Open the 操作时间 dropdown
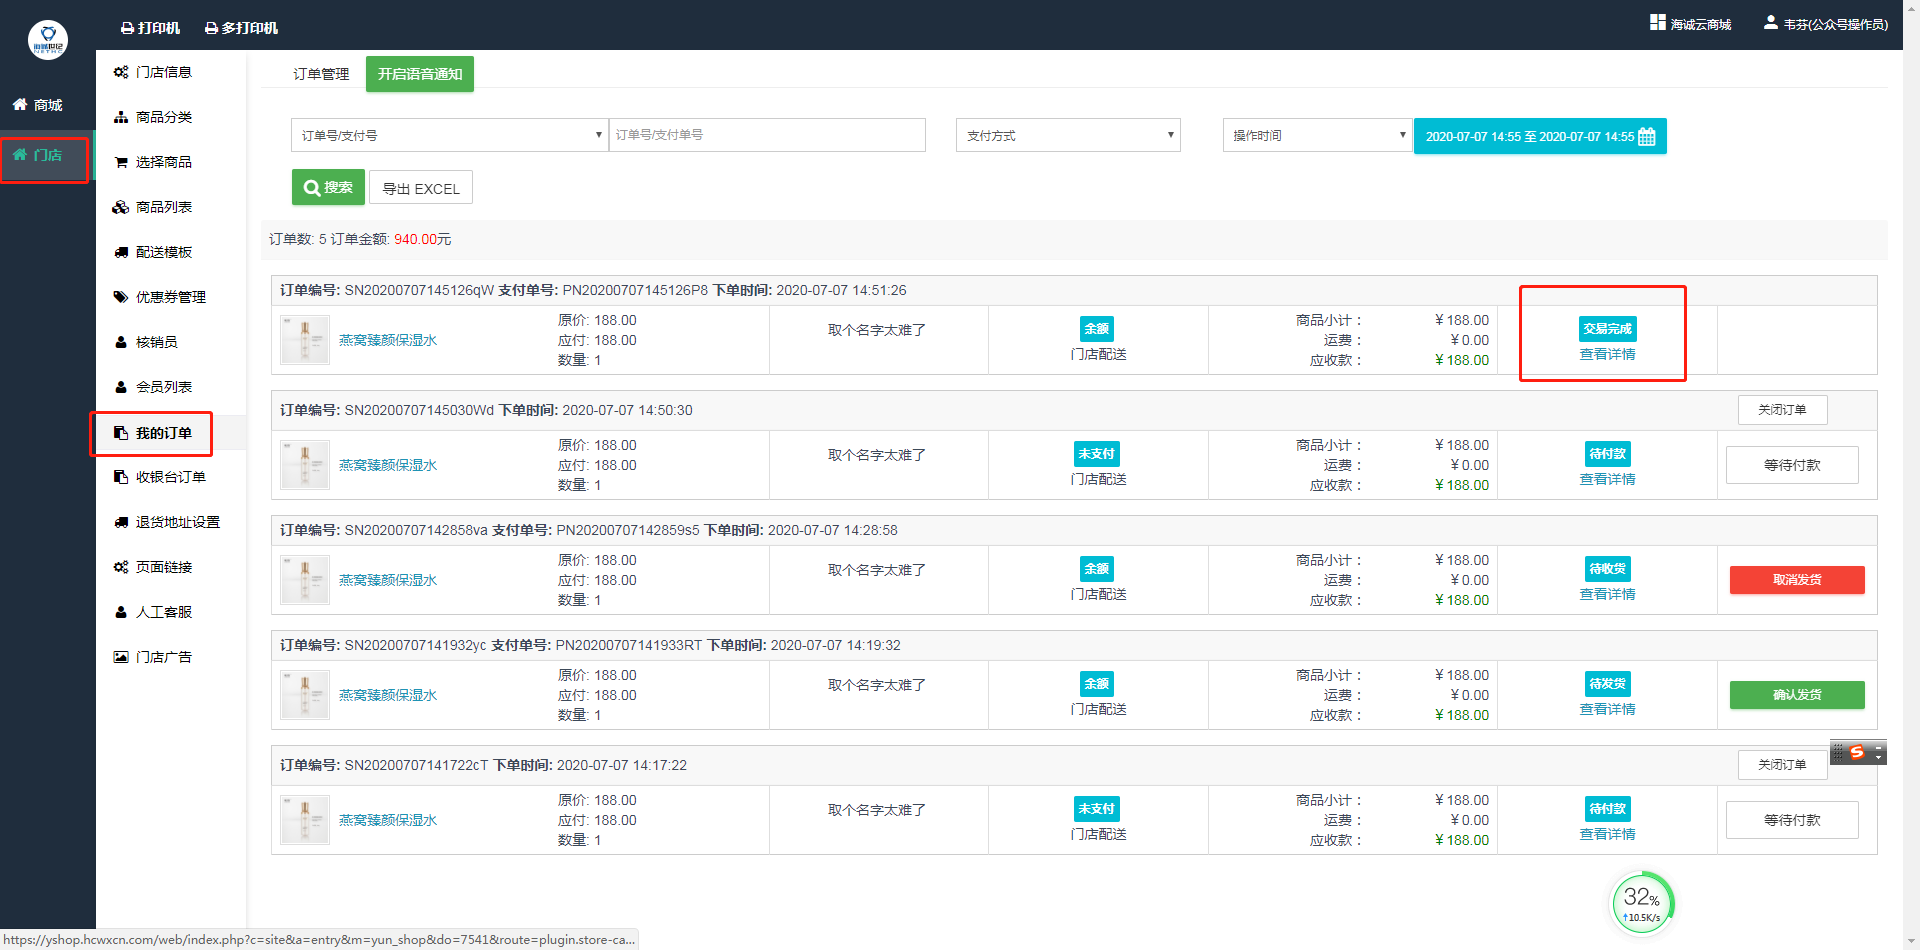 click(1317, 135)
